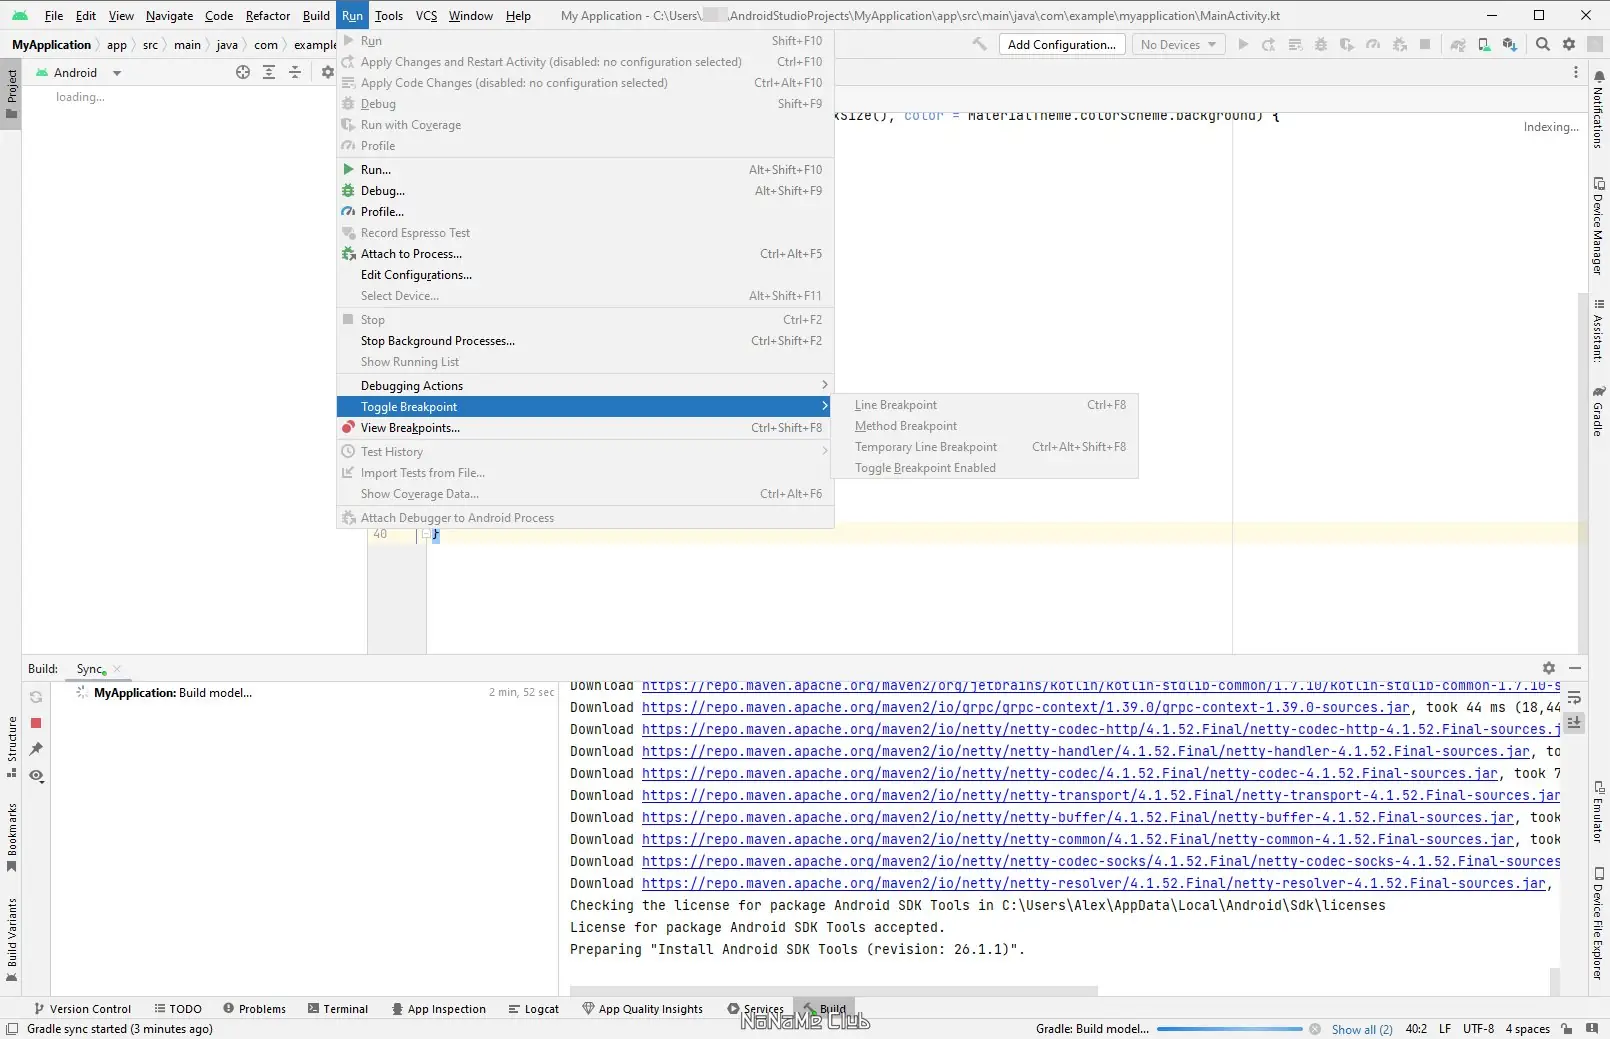1610x1039 pixels.
Task: Click the Gradle build progress bar
Action: point(1229,1029)
